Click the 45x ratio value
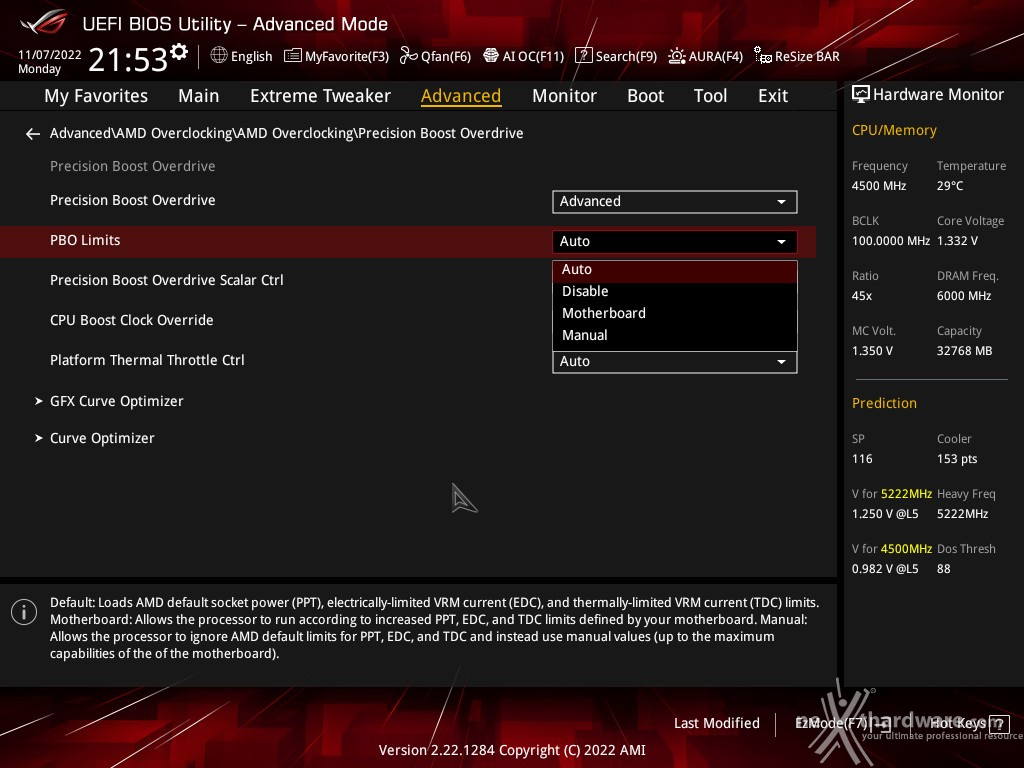The height and width of the screenshot is (768, 1024). (x=861, y=296)
